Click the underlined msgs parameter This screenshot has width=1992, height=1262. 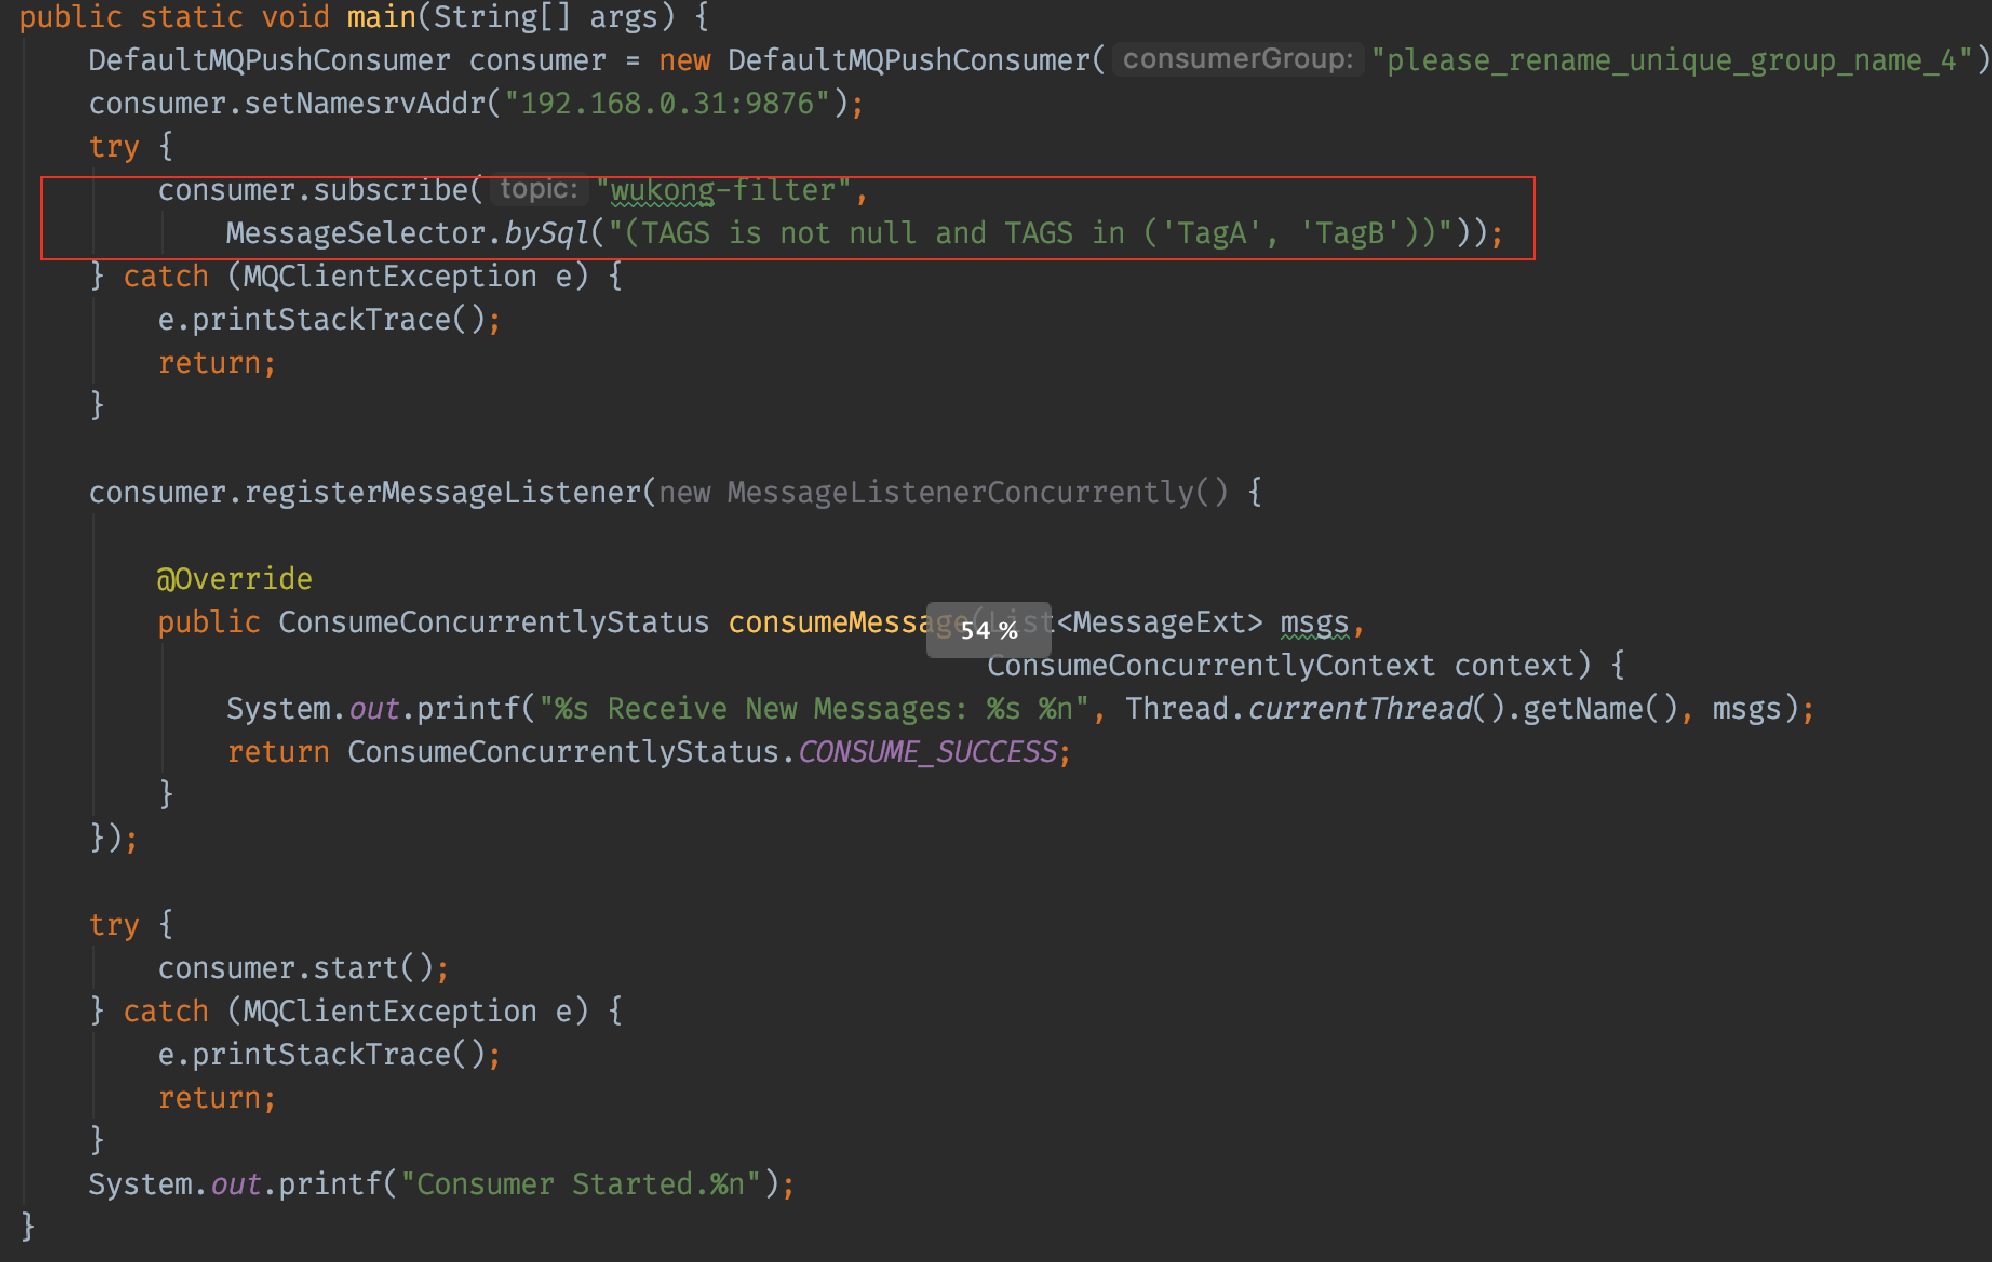[x=1314, y=622]
